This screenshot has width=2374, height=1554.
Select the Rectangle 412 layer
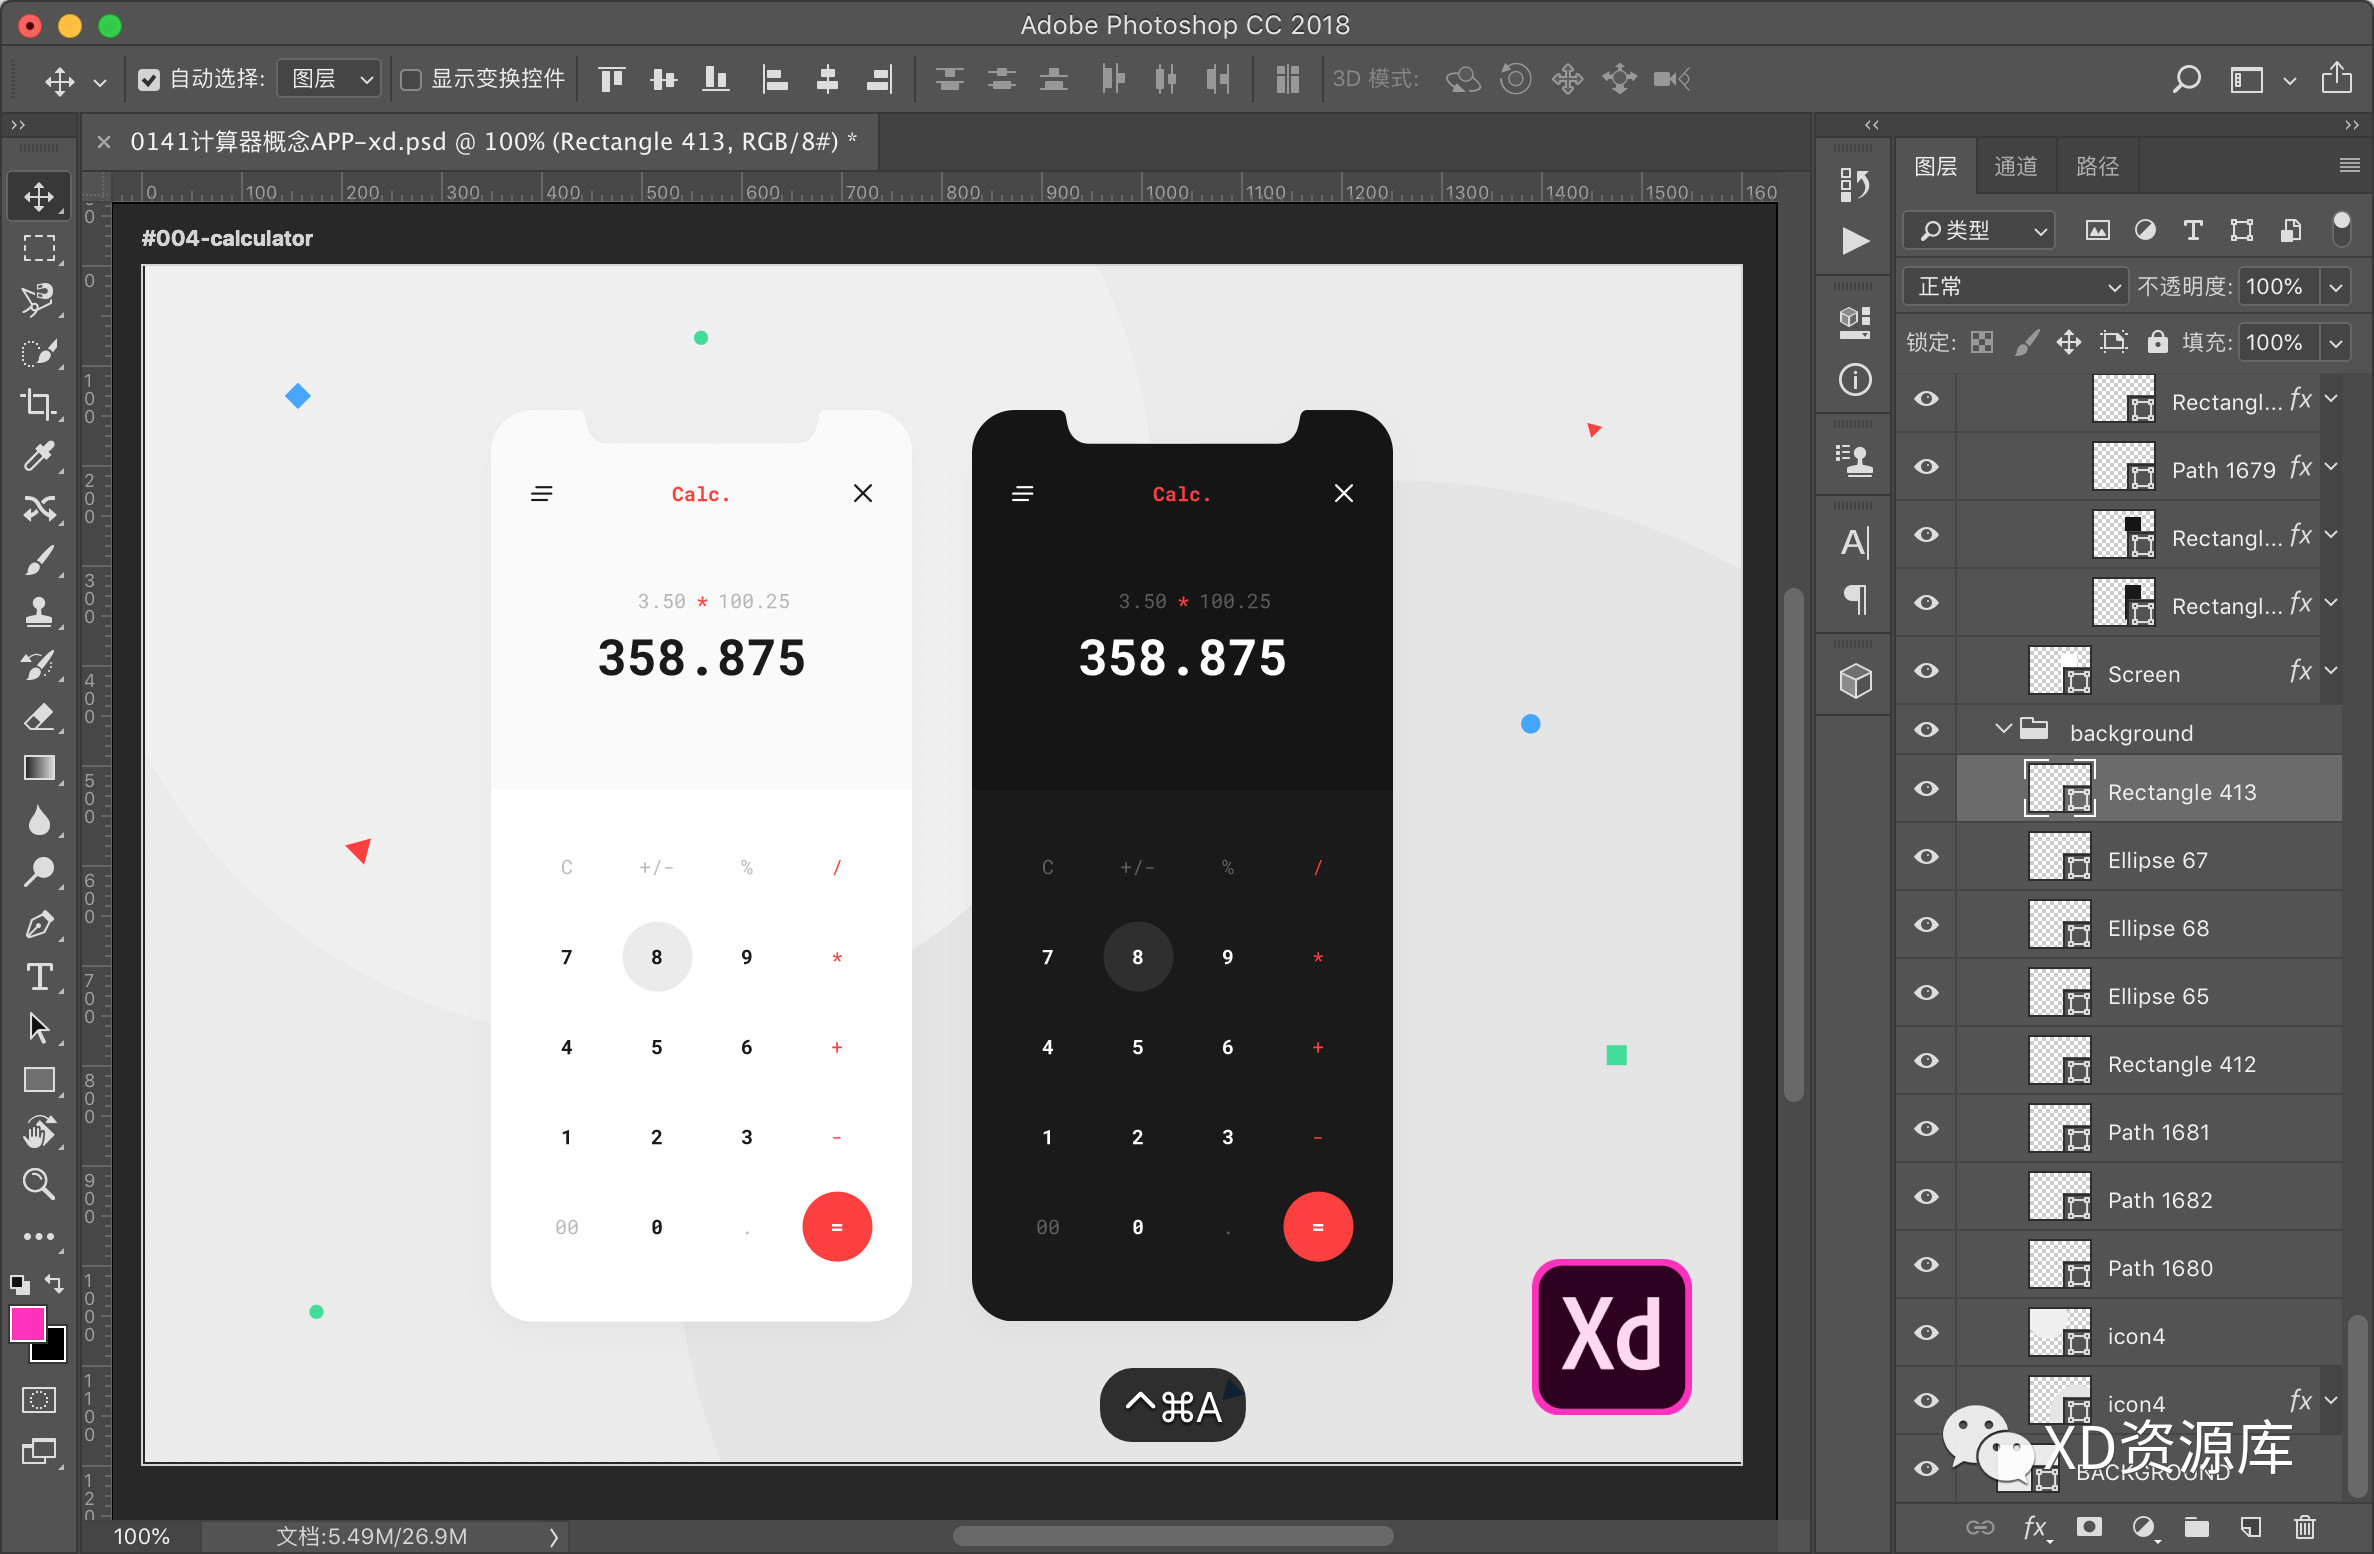tap(2180, 1064)
